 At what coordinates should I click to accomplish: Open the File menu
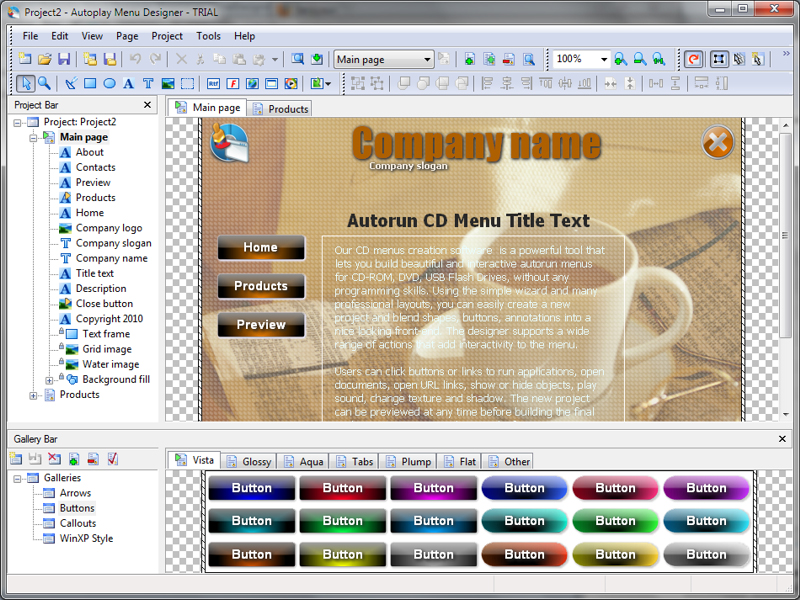click(30, 36)
